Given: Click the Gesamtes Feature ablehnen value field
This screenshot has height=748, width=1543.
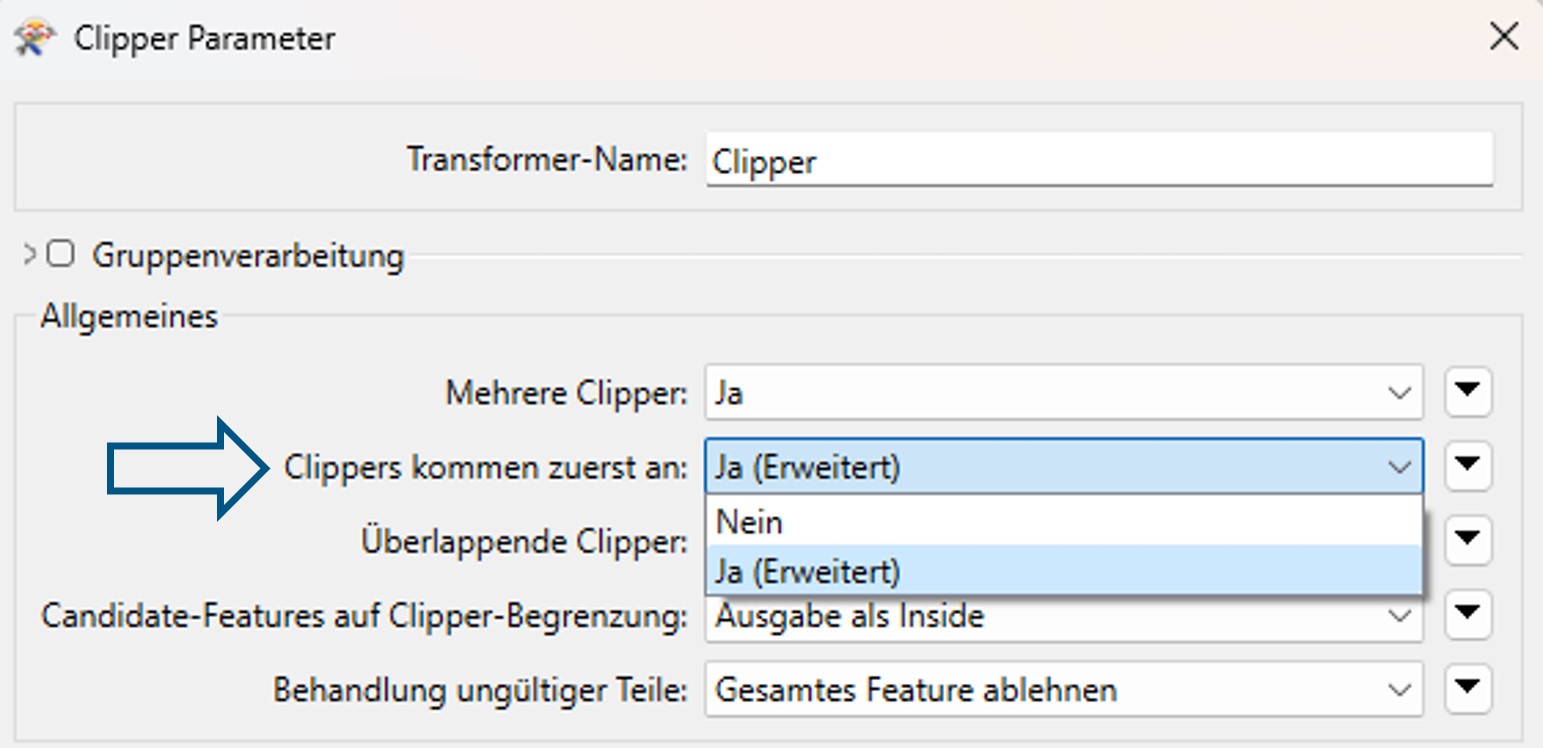Looking at the screenshot, I should pyautogui.click(x=1000, y=689).
